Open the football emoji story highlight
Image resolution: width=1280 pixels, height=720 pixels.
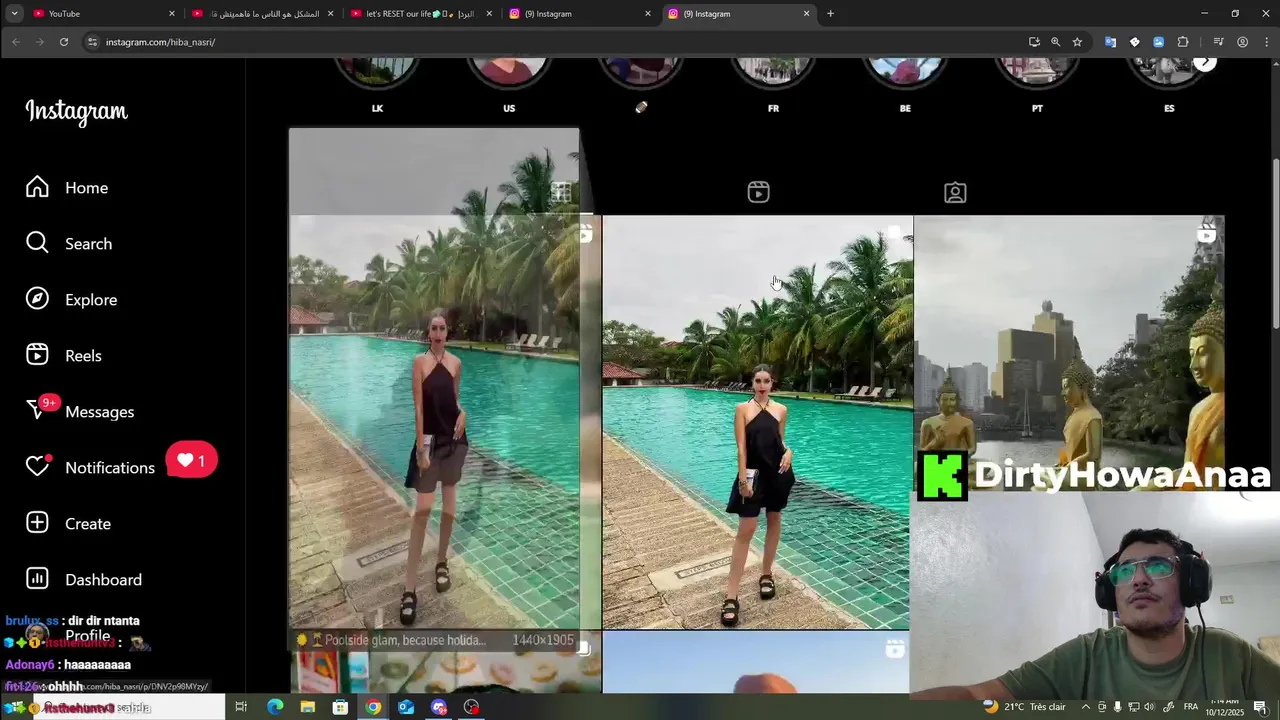coord(641,84)
